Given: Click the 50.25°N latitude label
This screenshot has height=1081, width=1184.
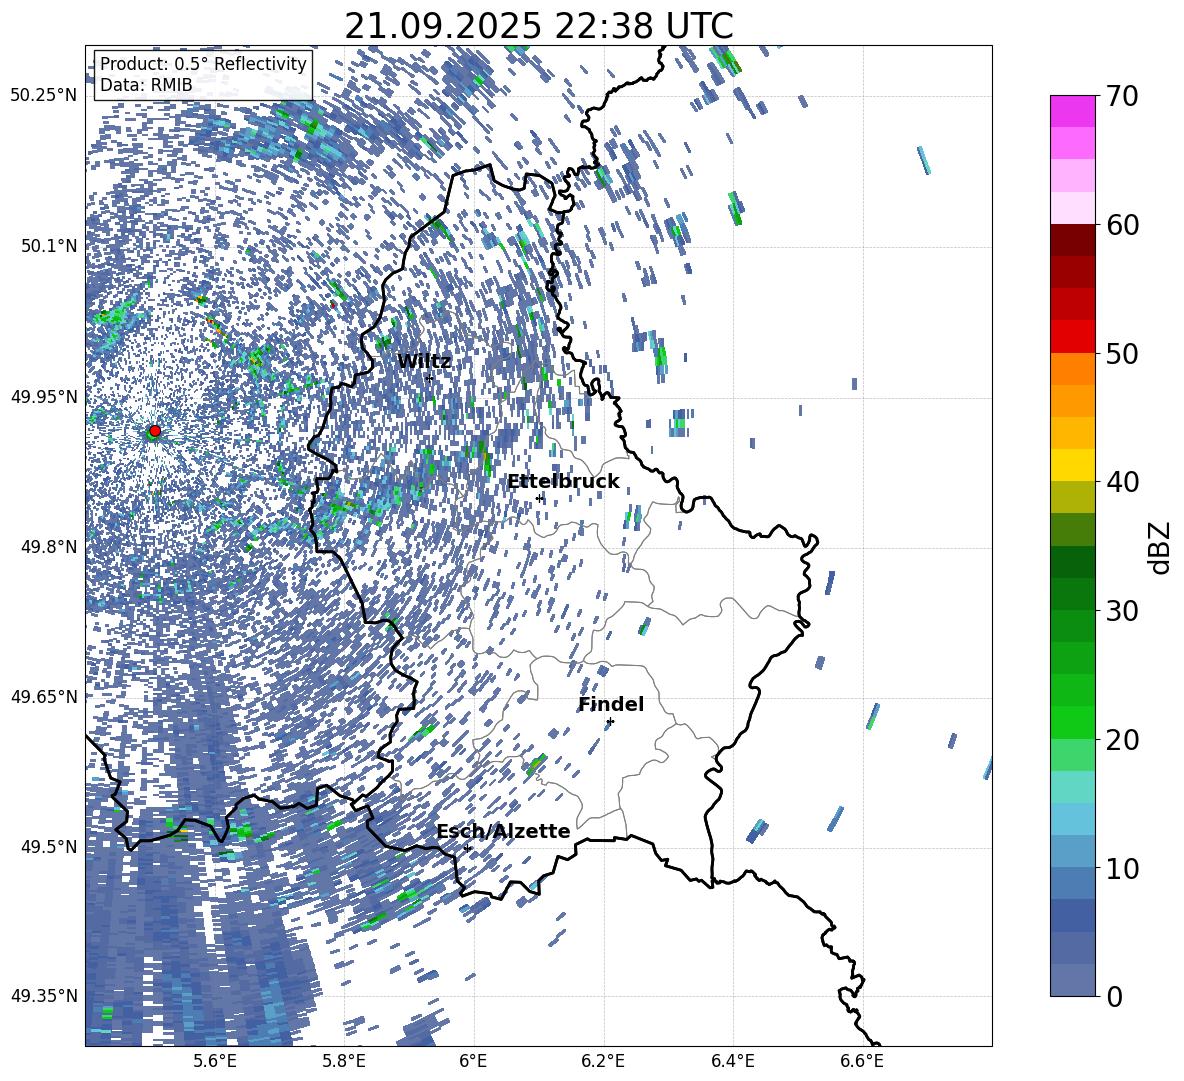Looking at the screenshot, I should [x=44, y=96].
